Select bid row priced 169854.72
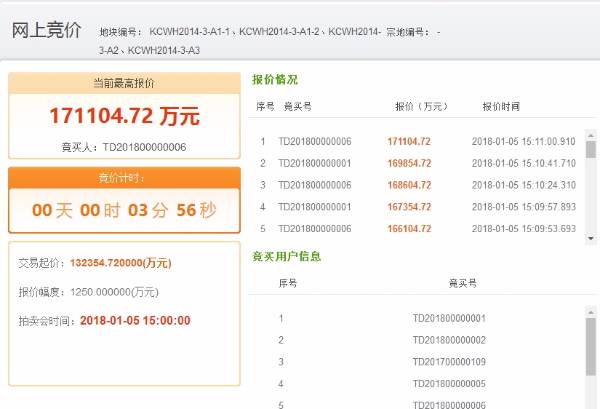600x409 pixels. (409, 164)
